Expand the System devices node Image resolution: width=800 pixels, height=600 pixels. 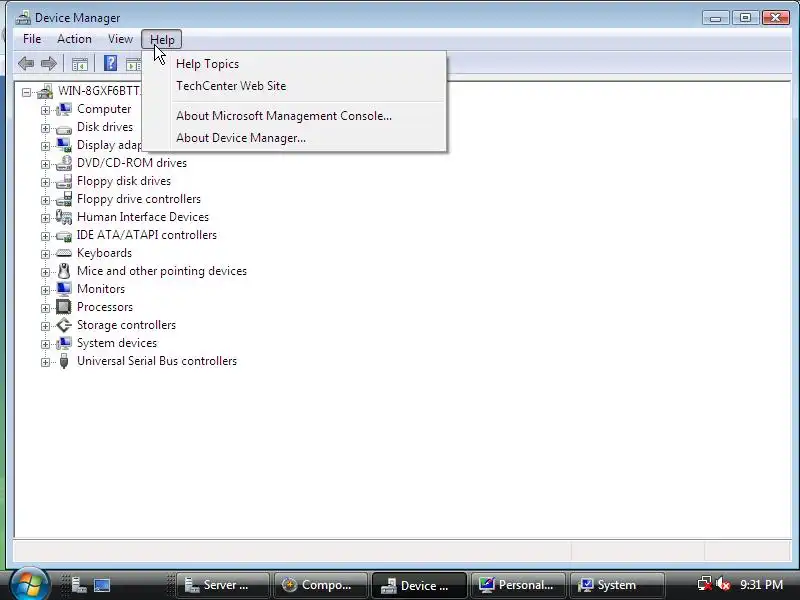45,344
